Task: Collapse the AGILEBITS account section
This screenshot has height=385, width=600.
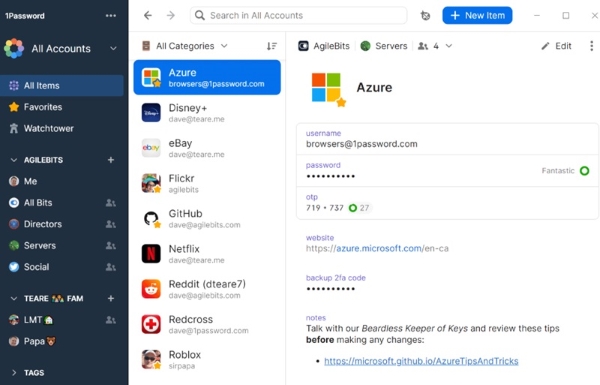Action: click(x=14, y=160)
